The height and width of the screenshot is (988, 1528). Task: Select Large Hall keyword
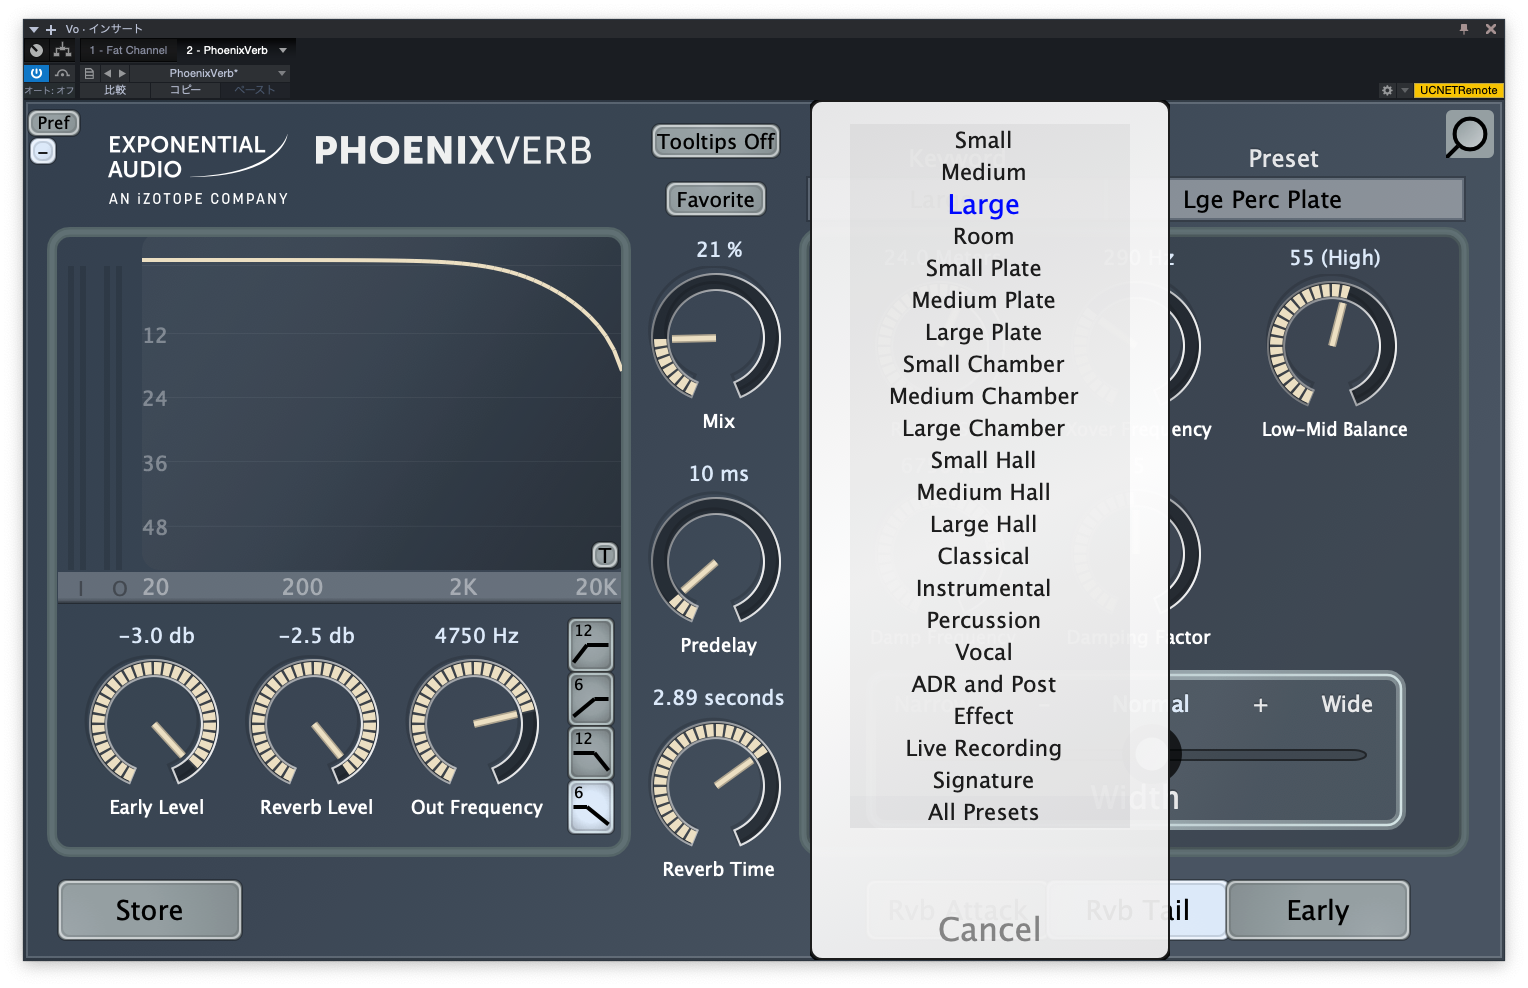[x=983, y=524]
